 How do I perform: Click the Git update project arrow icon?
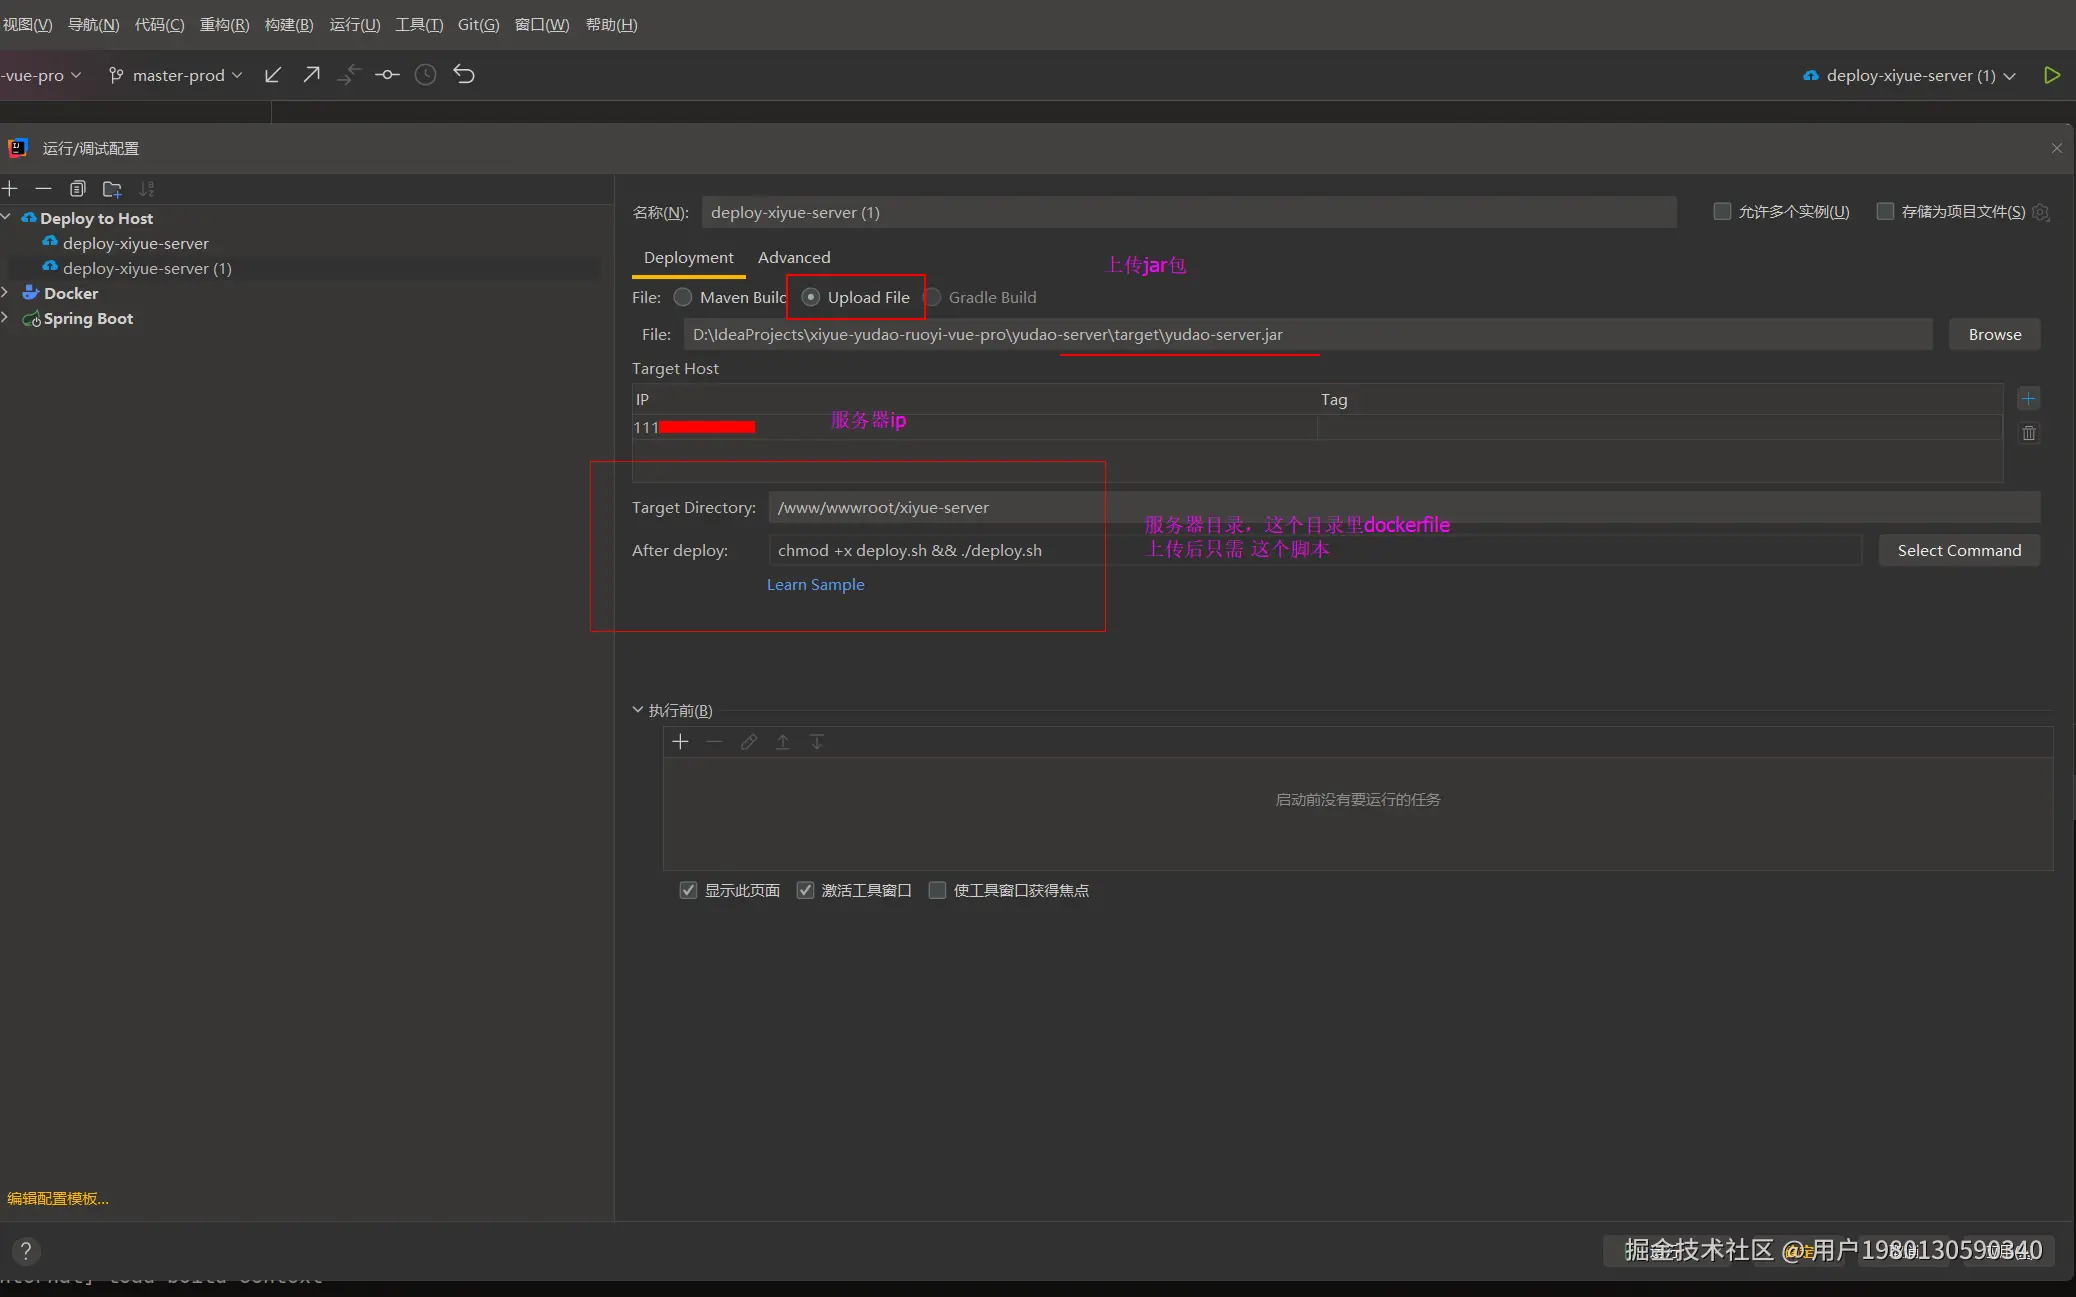click(273, 75)
